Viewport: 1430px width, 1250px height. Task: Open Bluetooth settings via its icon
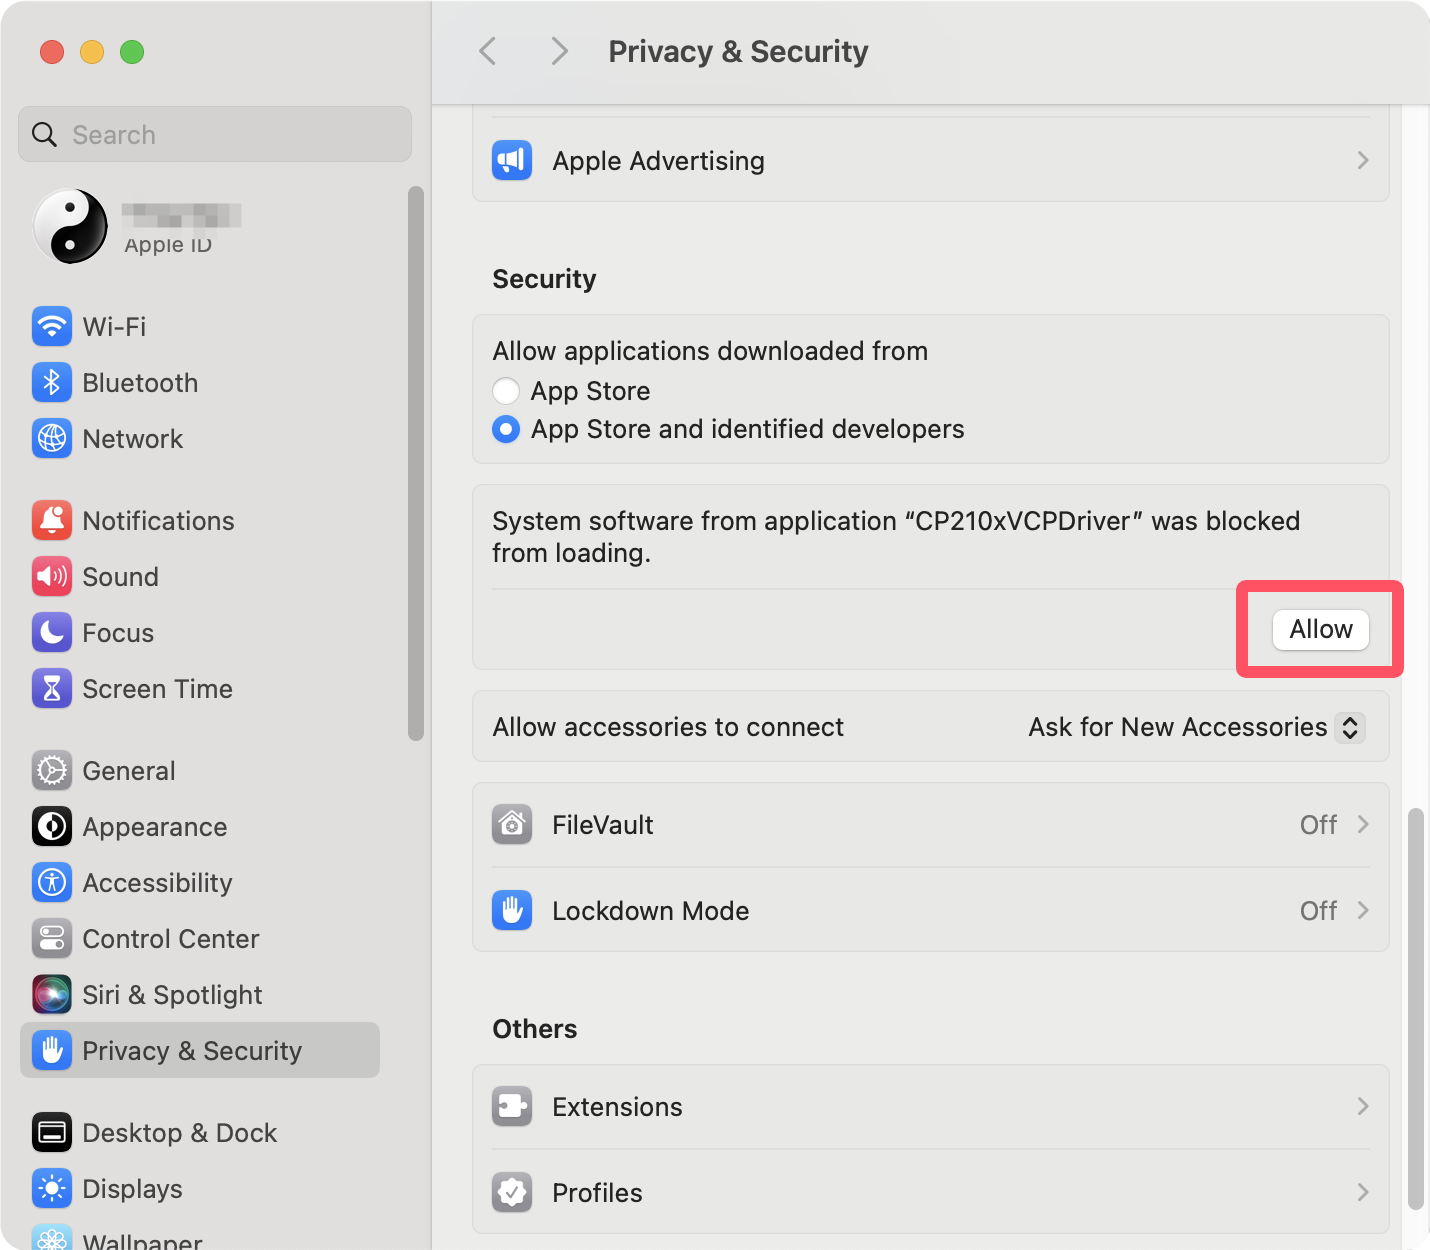point(52,383)
